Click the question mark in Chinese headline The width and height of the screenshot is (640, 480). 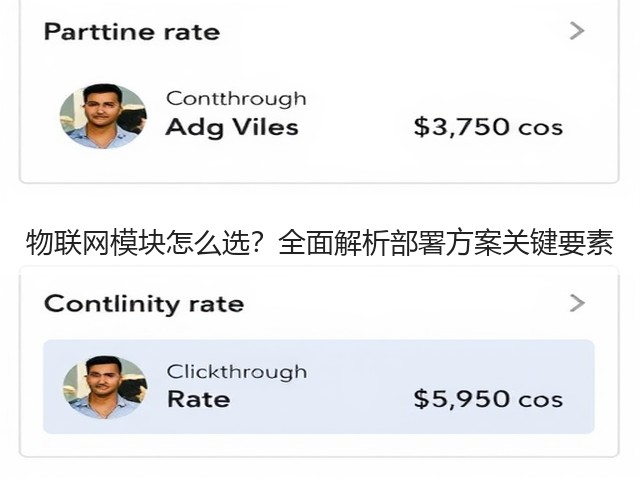(257, 243)
